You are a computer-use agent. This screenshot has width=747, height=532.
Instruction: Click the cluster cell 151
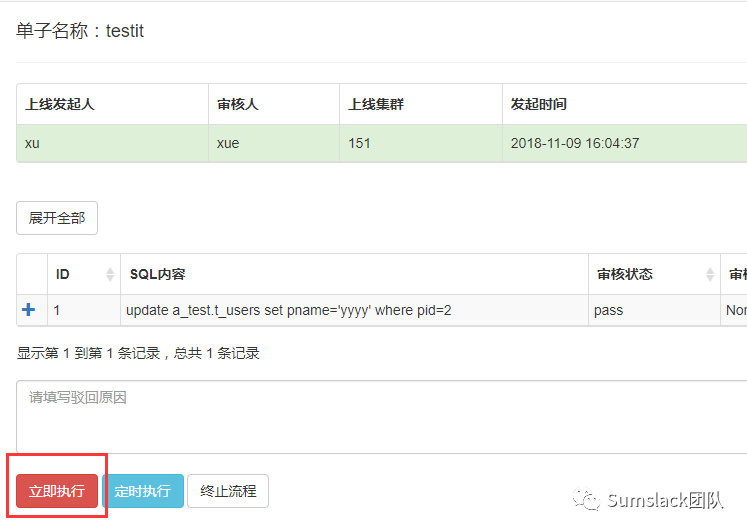coord(359,143)
